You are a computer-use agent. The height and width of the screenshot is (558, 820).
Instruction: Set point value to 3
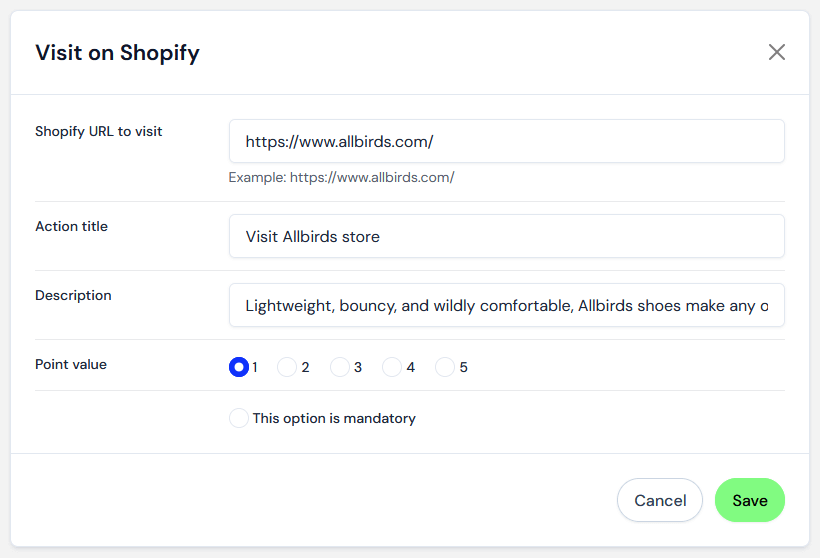click(x=340, y=367)
